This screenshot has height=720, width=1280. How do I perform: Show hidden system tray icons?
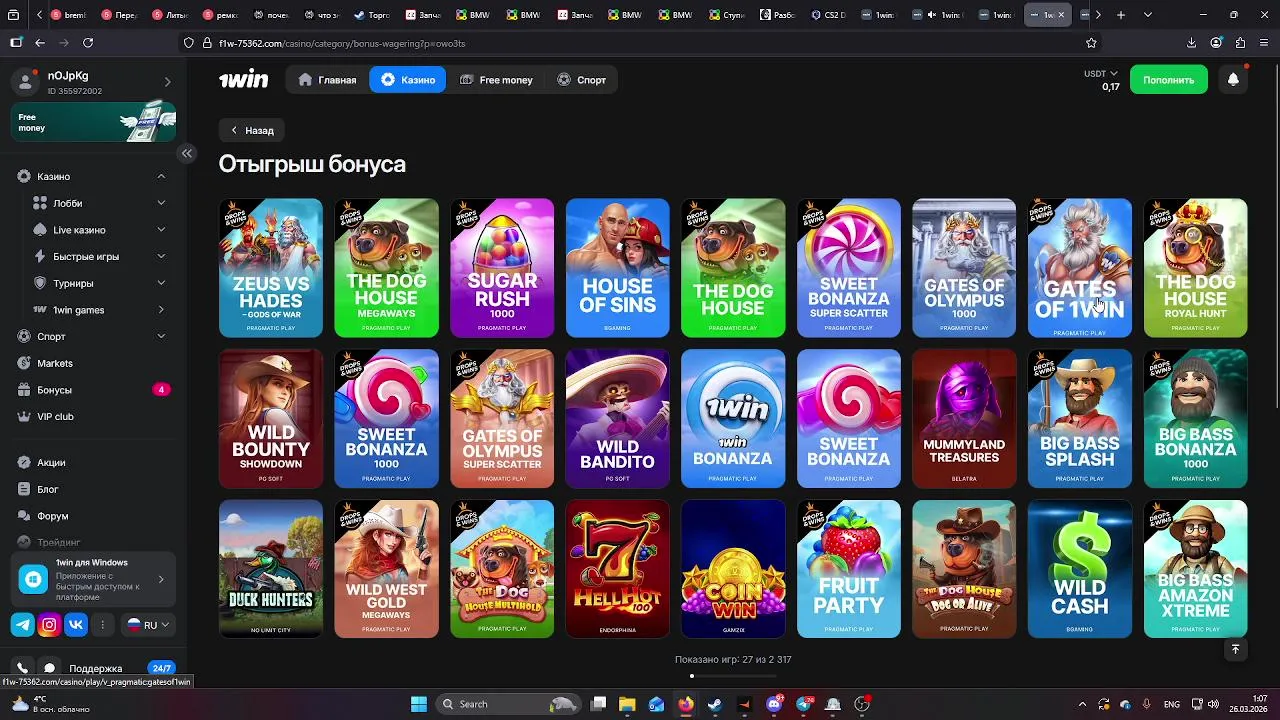click(x=1082, y=704)
